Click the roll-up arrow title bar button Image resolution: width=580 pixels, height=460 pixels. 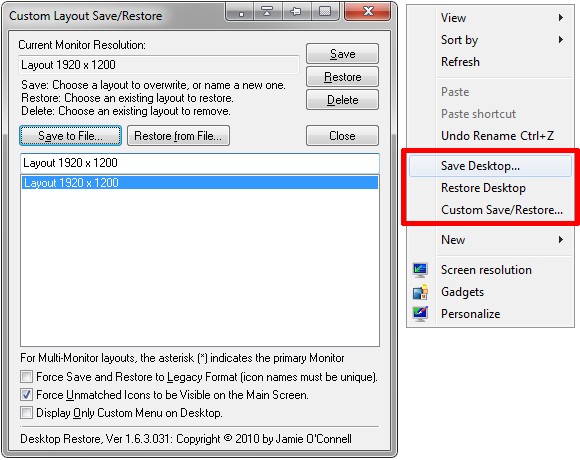(267, 12)
